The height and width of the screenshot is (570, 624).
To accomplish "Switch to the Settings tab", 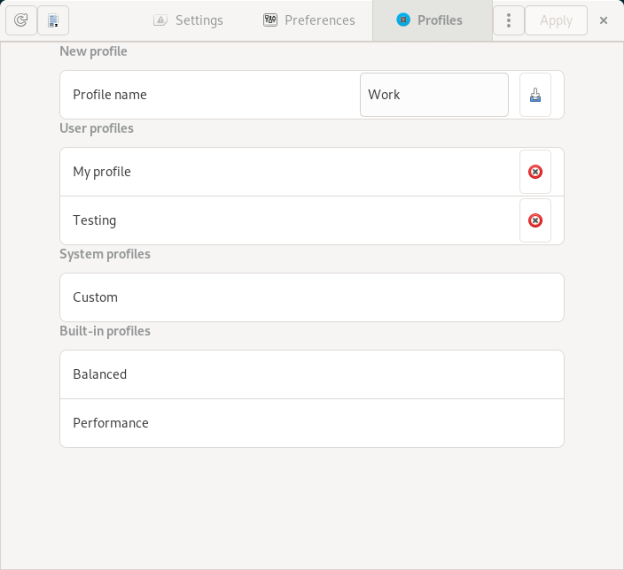I will (x=199, y=20).
